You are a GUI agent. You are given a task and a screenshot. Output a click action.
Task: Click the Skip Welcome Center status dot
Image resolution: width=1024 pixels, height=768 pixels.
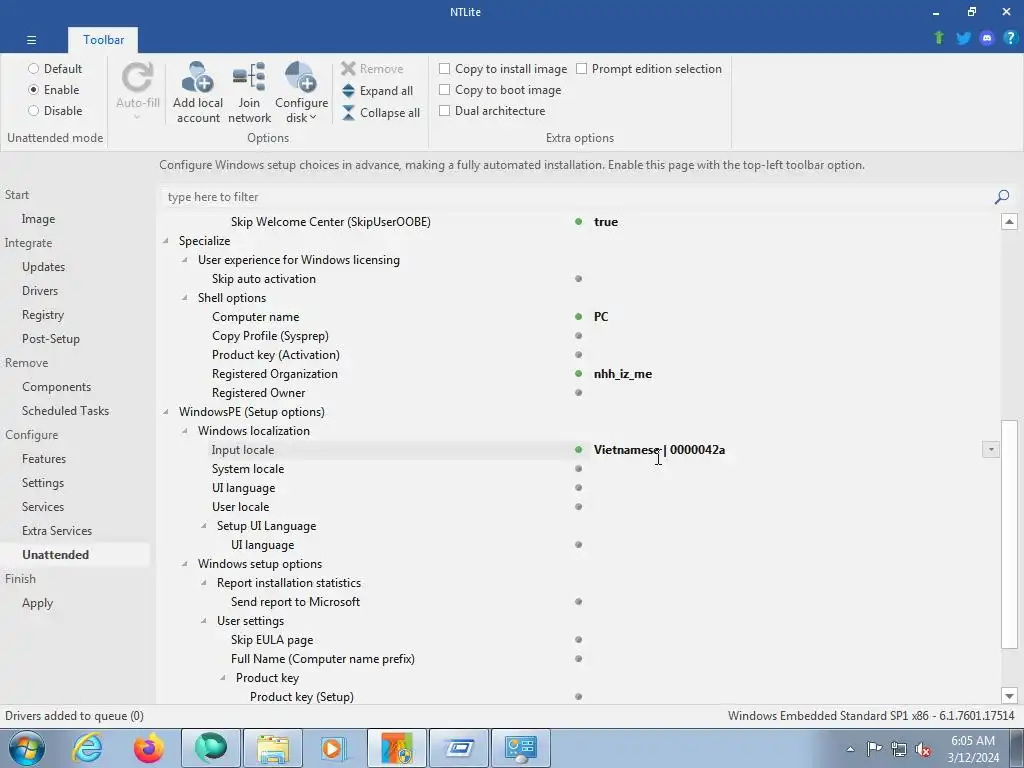click(578, 221)
